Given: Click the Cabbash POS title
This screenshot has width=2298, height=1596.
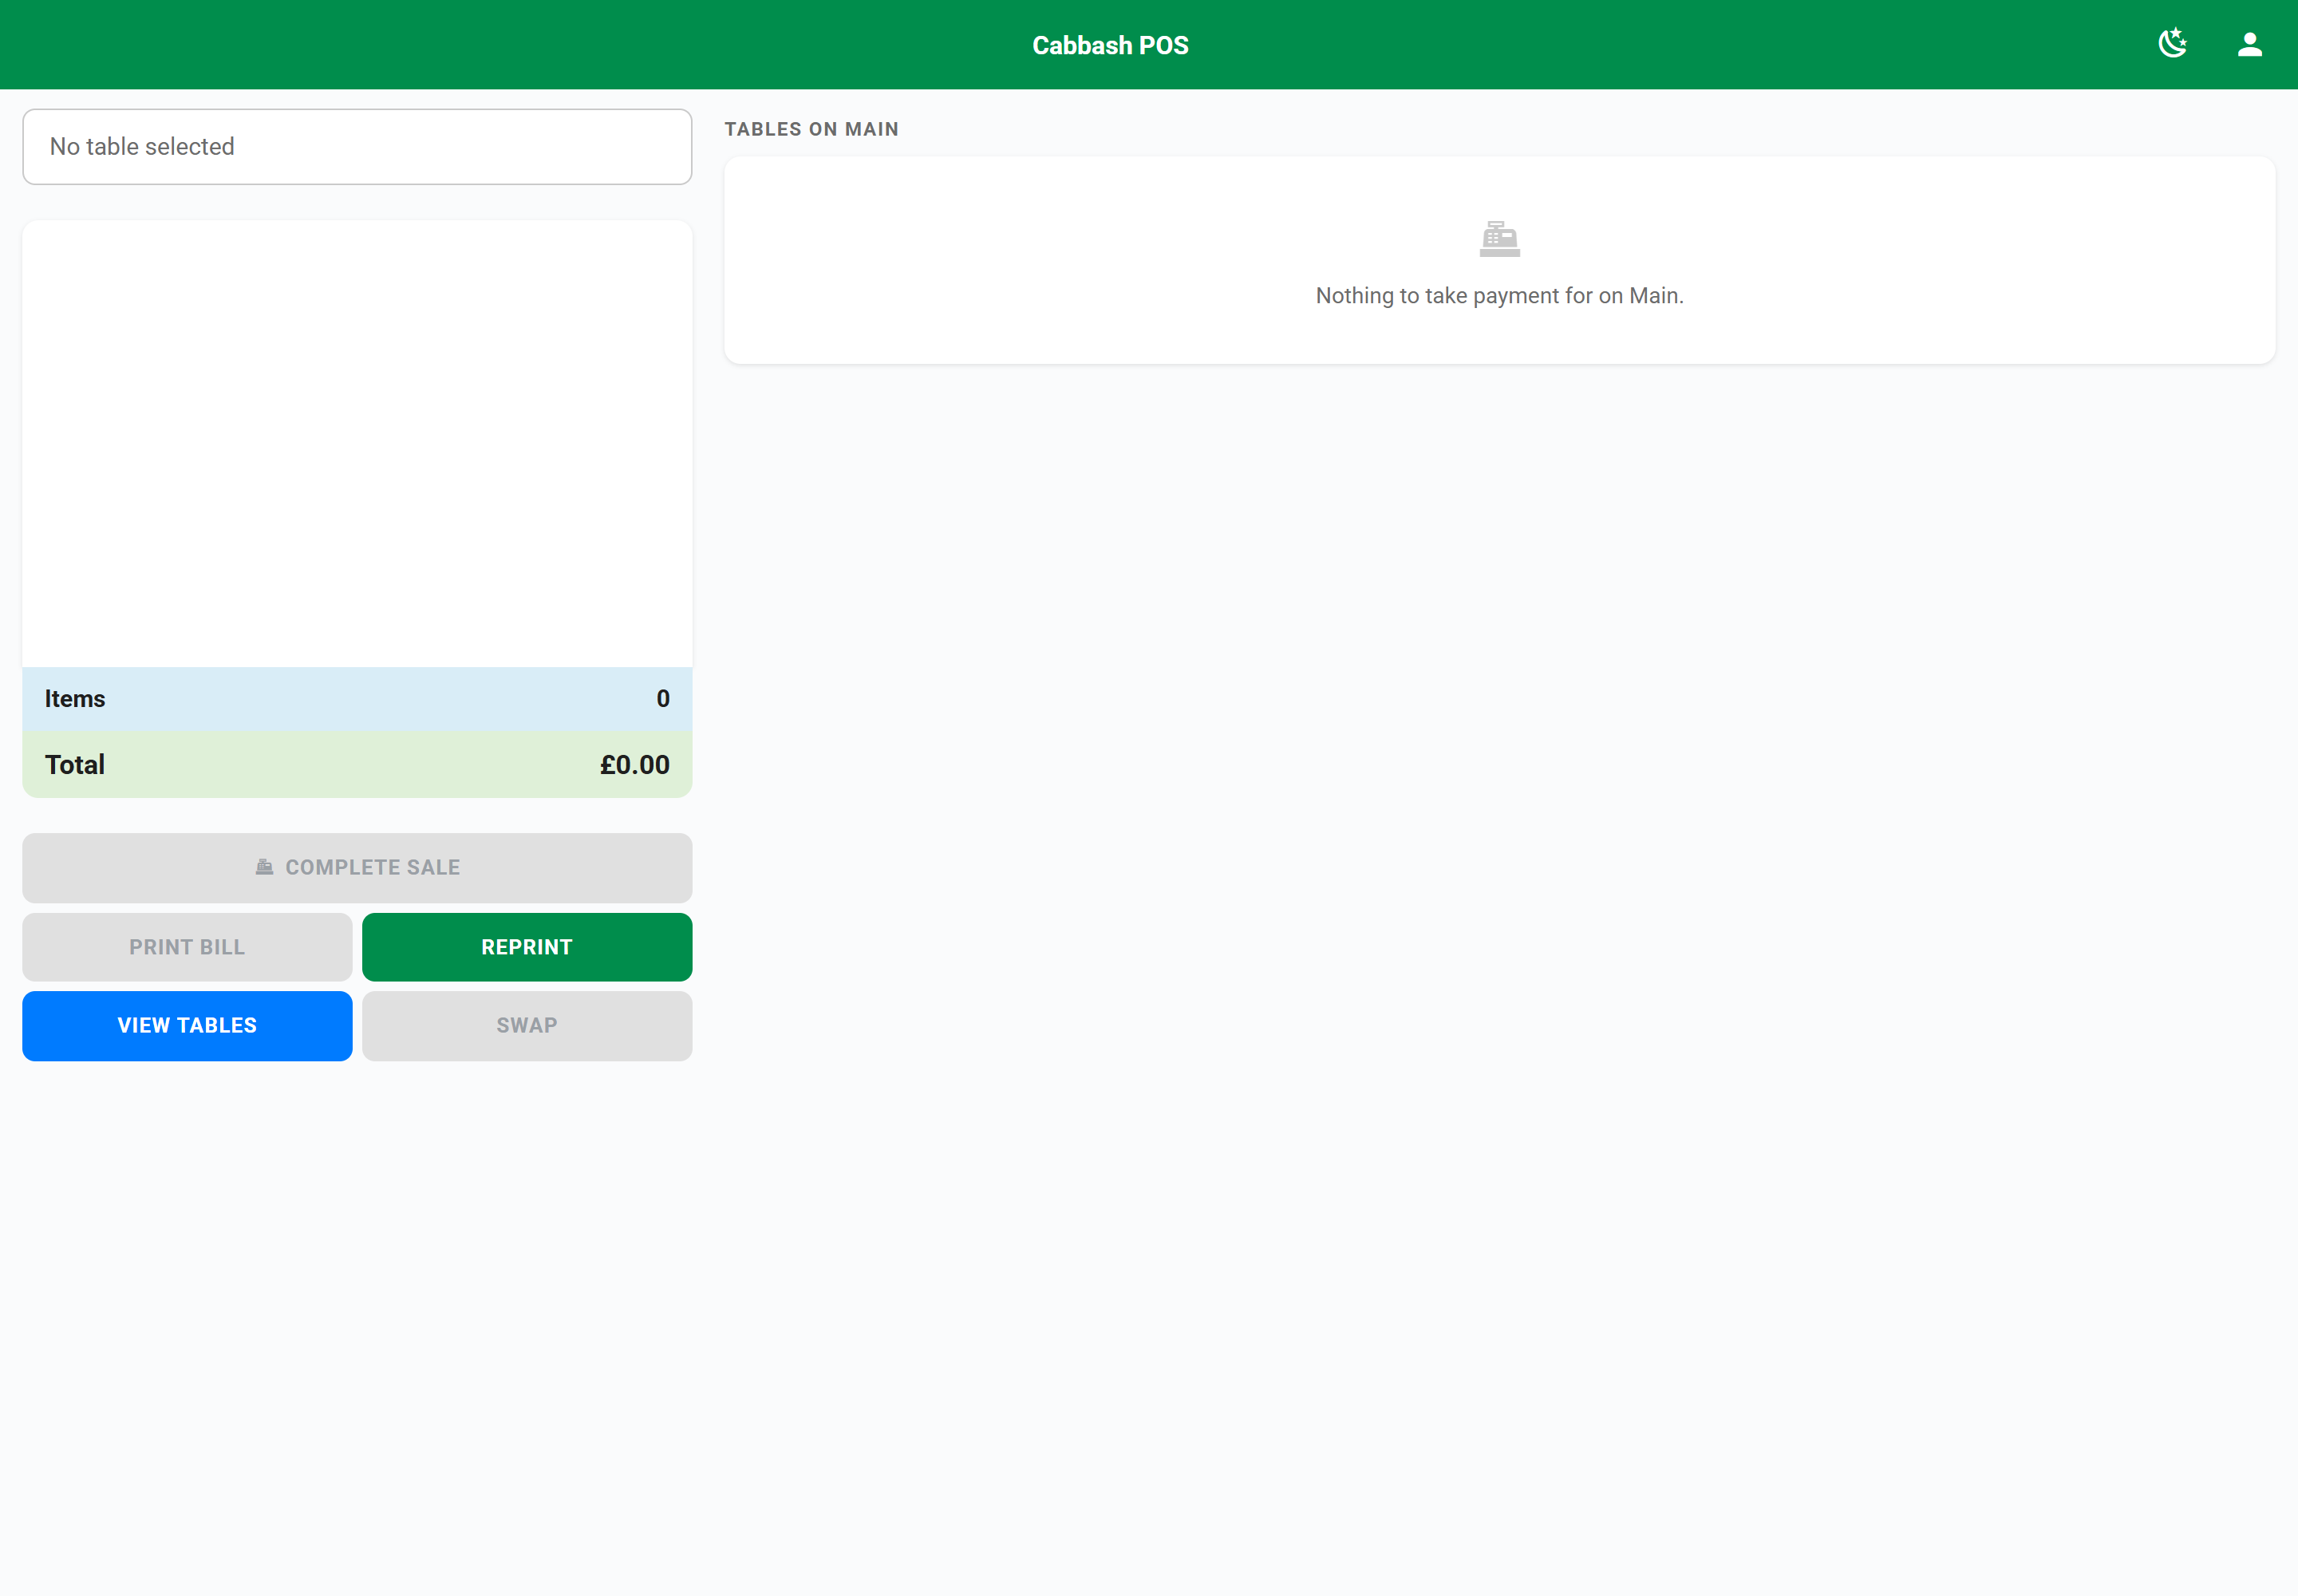Looking at the screenshot, I should click(1110, 45).
